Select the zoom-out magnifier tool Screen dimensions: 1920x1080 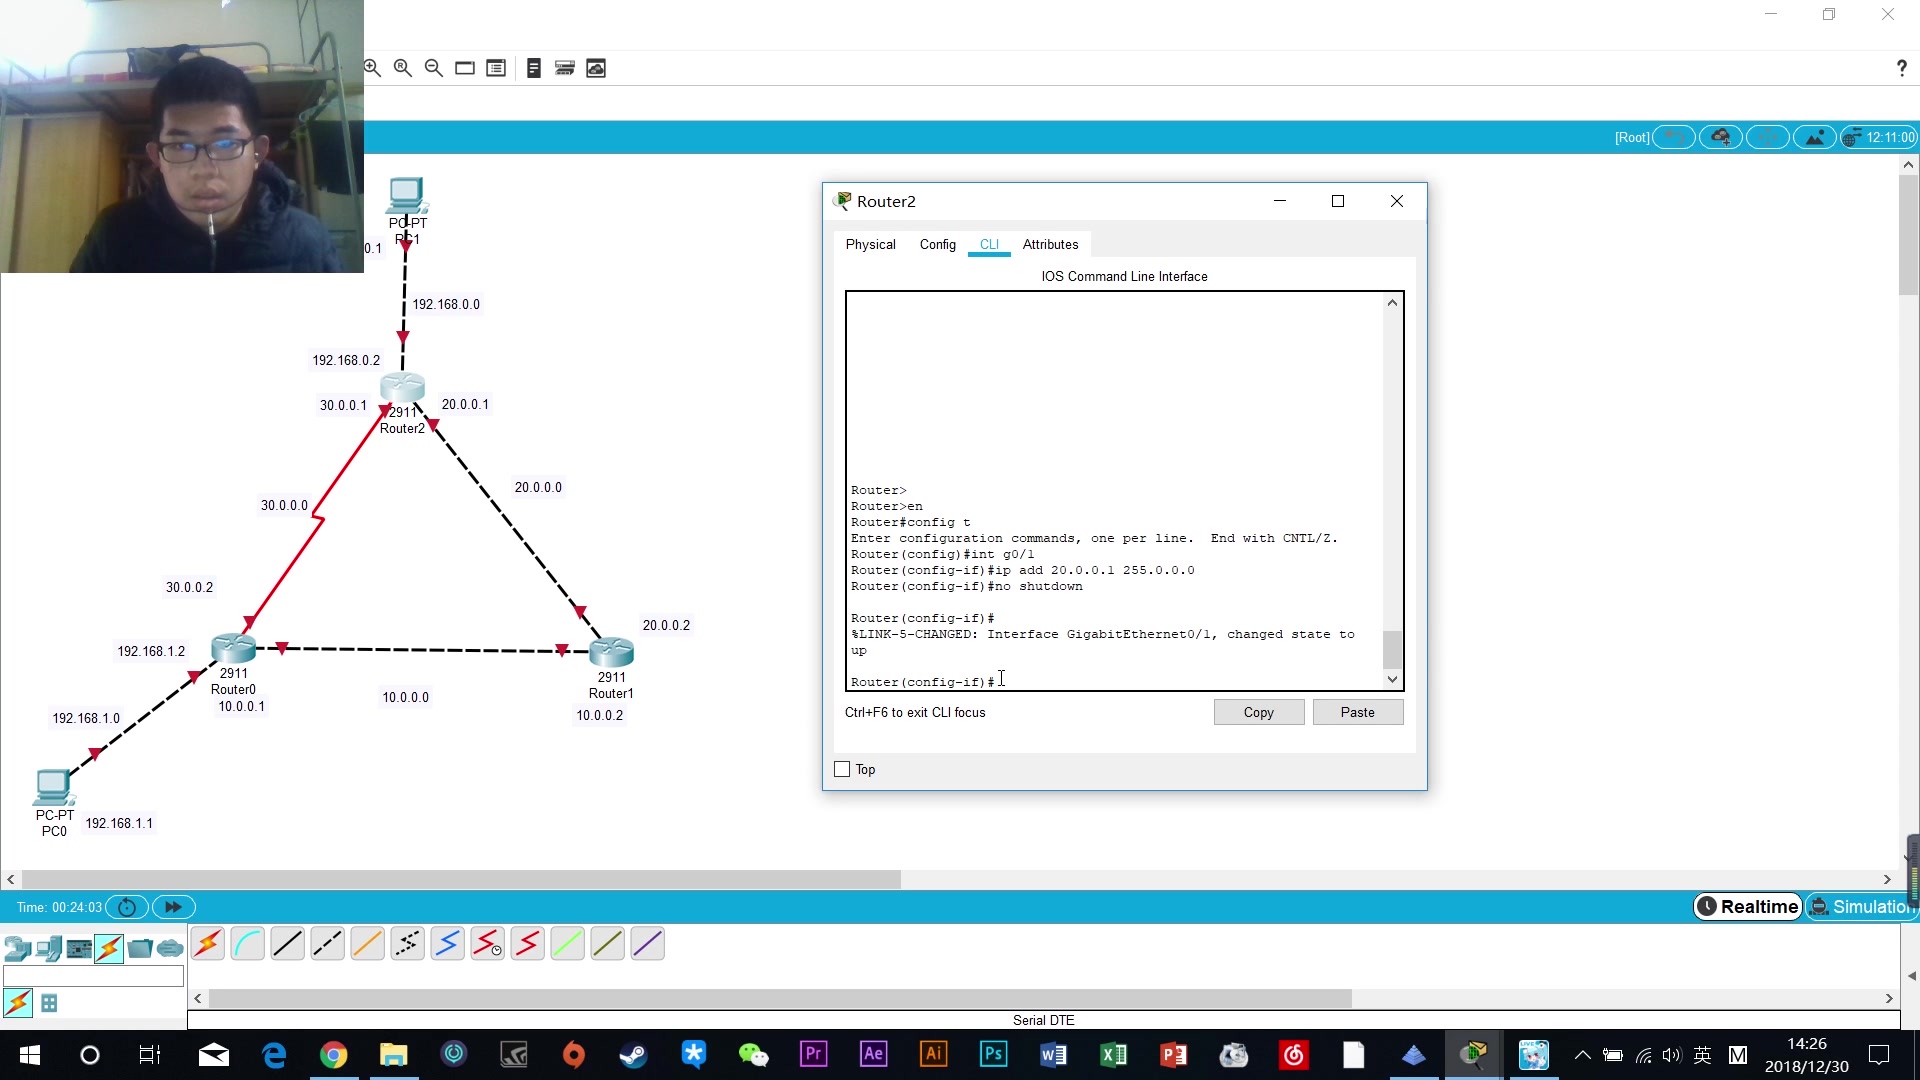pos(435,67)
